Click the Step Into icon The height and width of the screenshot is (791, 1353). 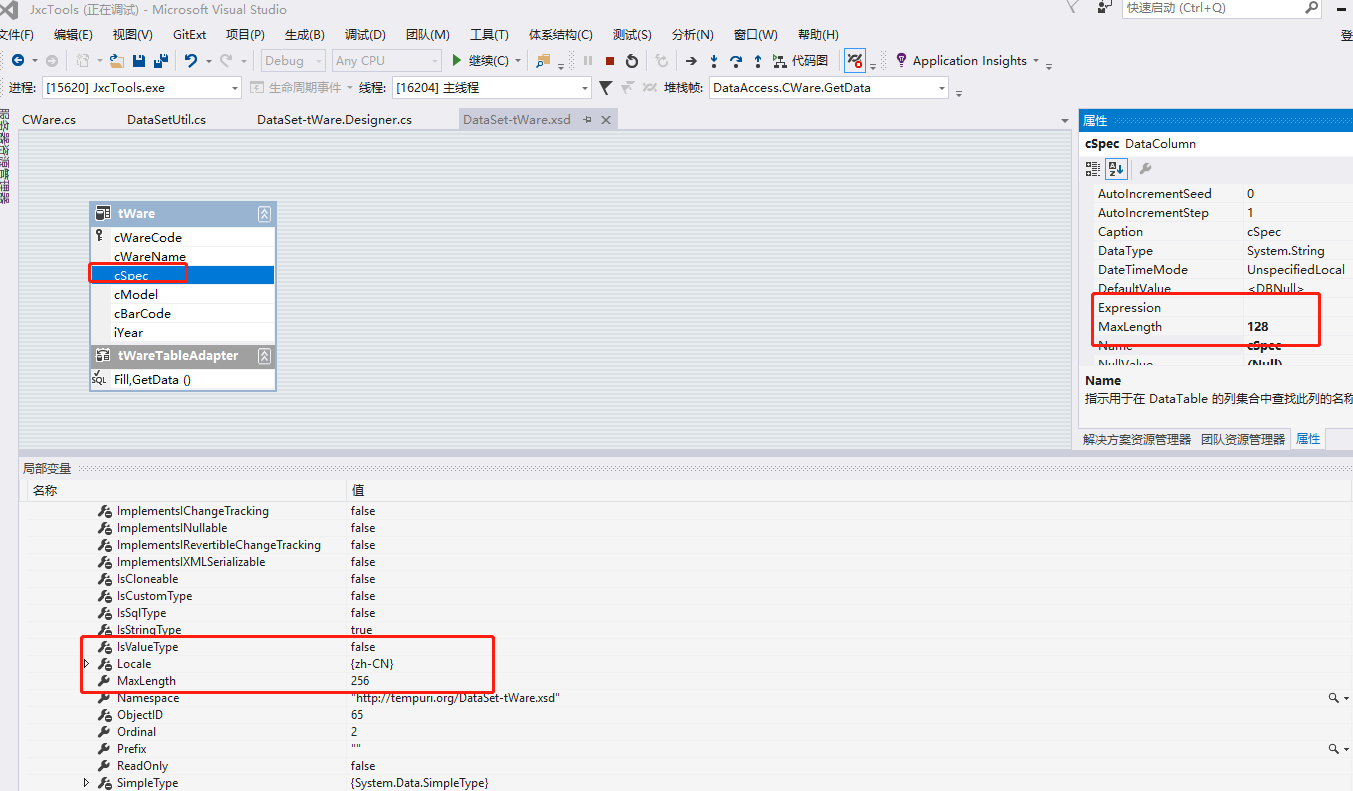[714, 61]
